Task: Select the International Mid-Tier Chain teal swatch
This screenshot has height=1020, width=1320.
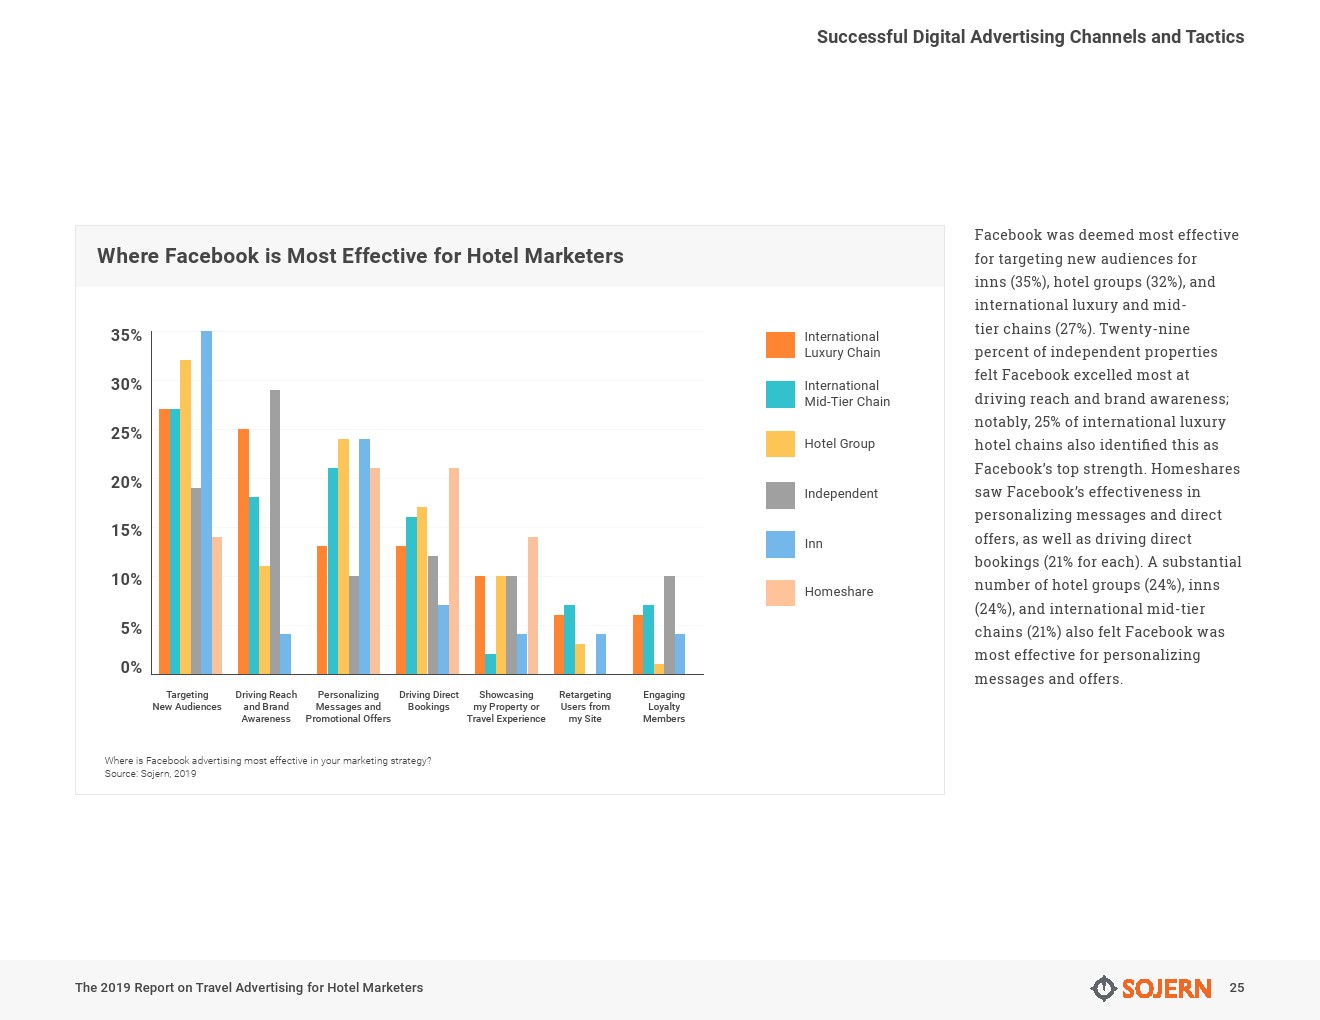Action: [780, 394]
